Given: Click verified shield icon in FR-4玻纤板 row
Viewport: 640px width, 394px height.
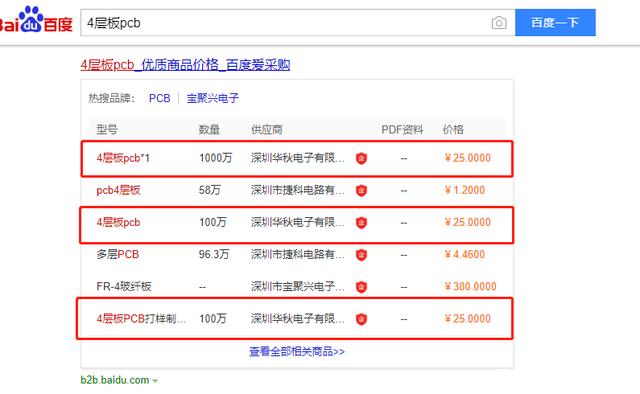Looking at the screenshot, I should pos(361,287).
